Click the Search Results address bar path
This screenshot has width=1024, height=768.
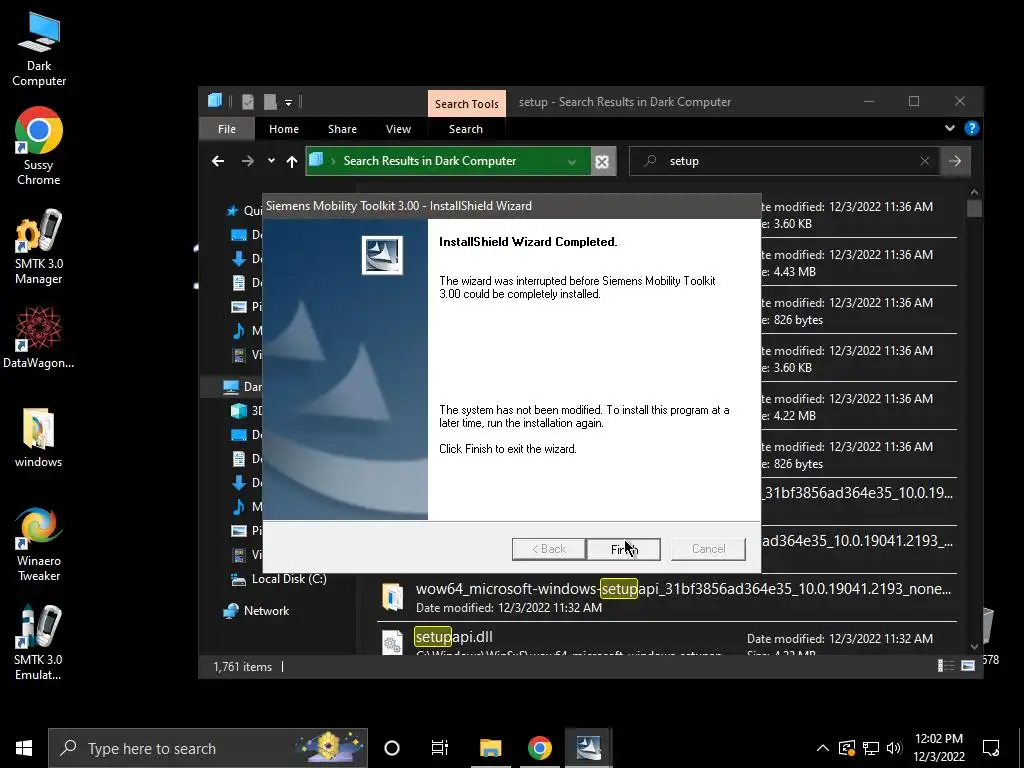tap(430, 161)
